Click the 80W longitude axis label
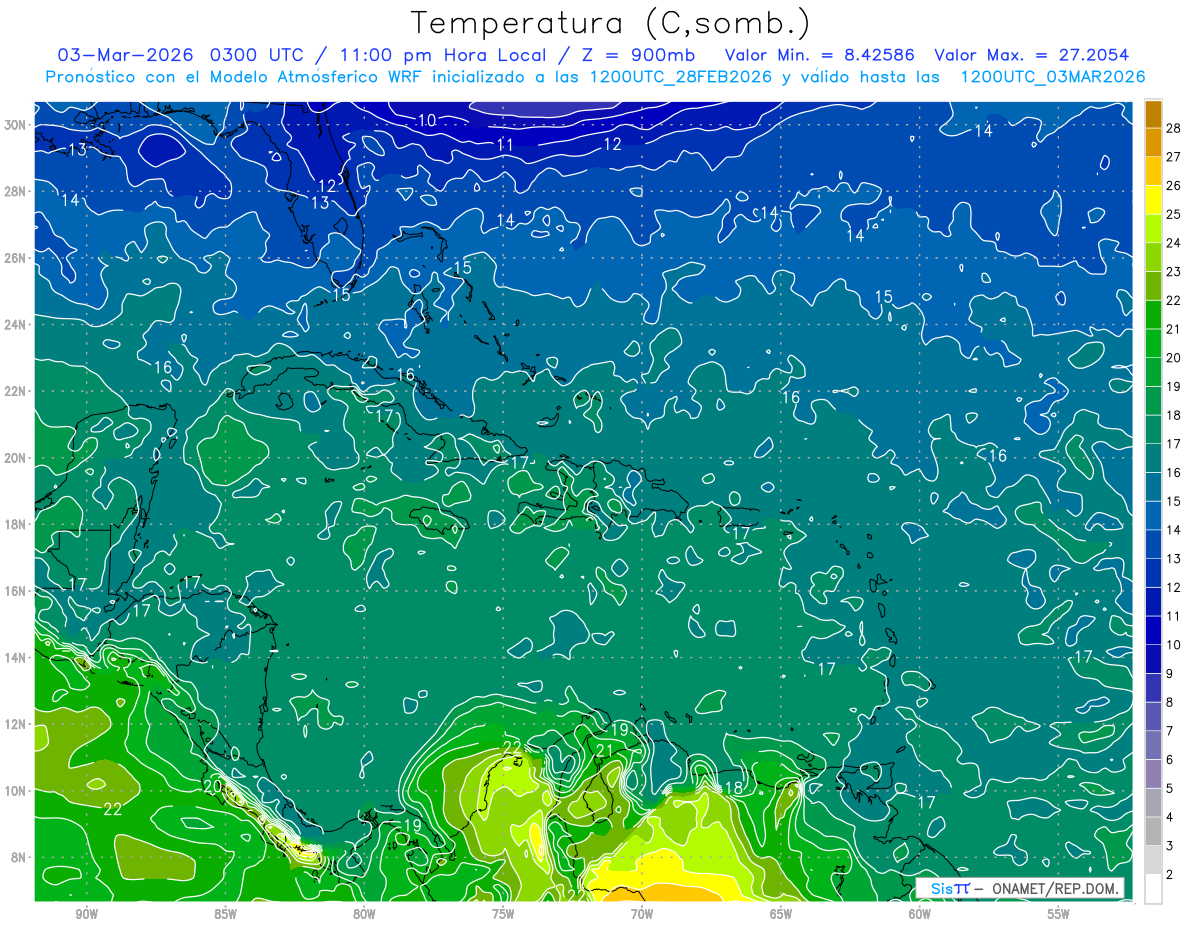 (364, 914)
